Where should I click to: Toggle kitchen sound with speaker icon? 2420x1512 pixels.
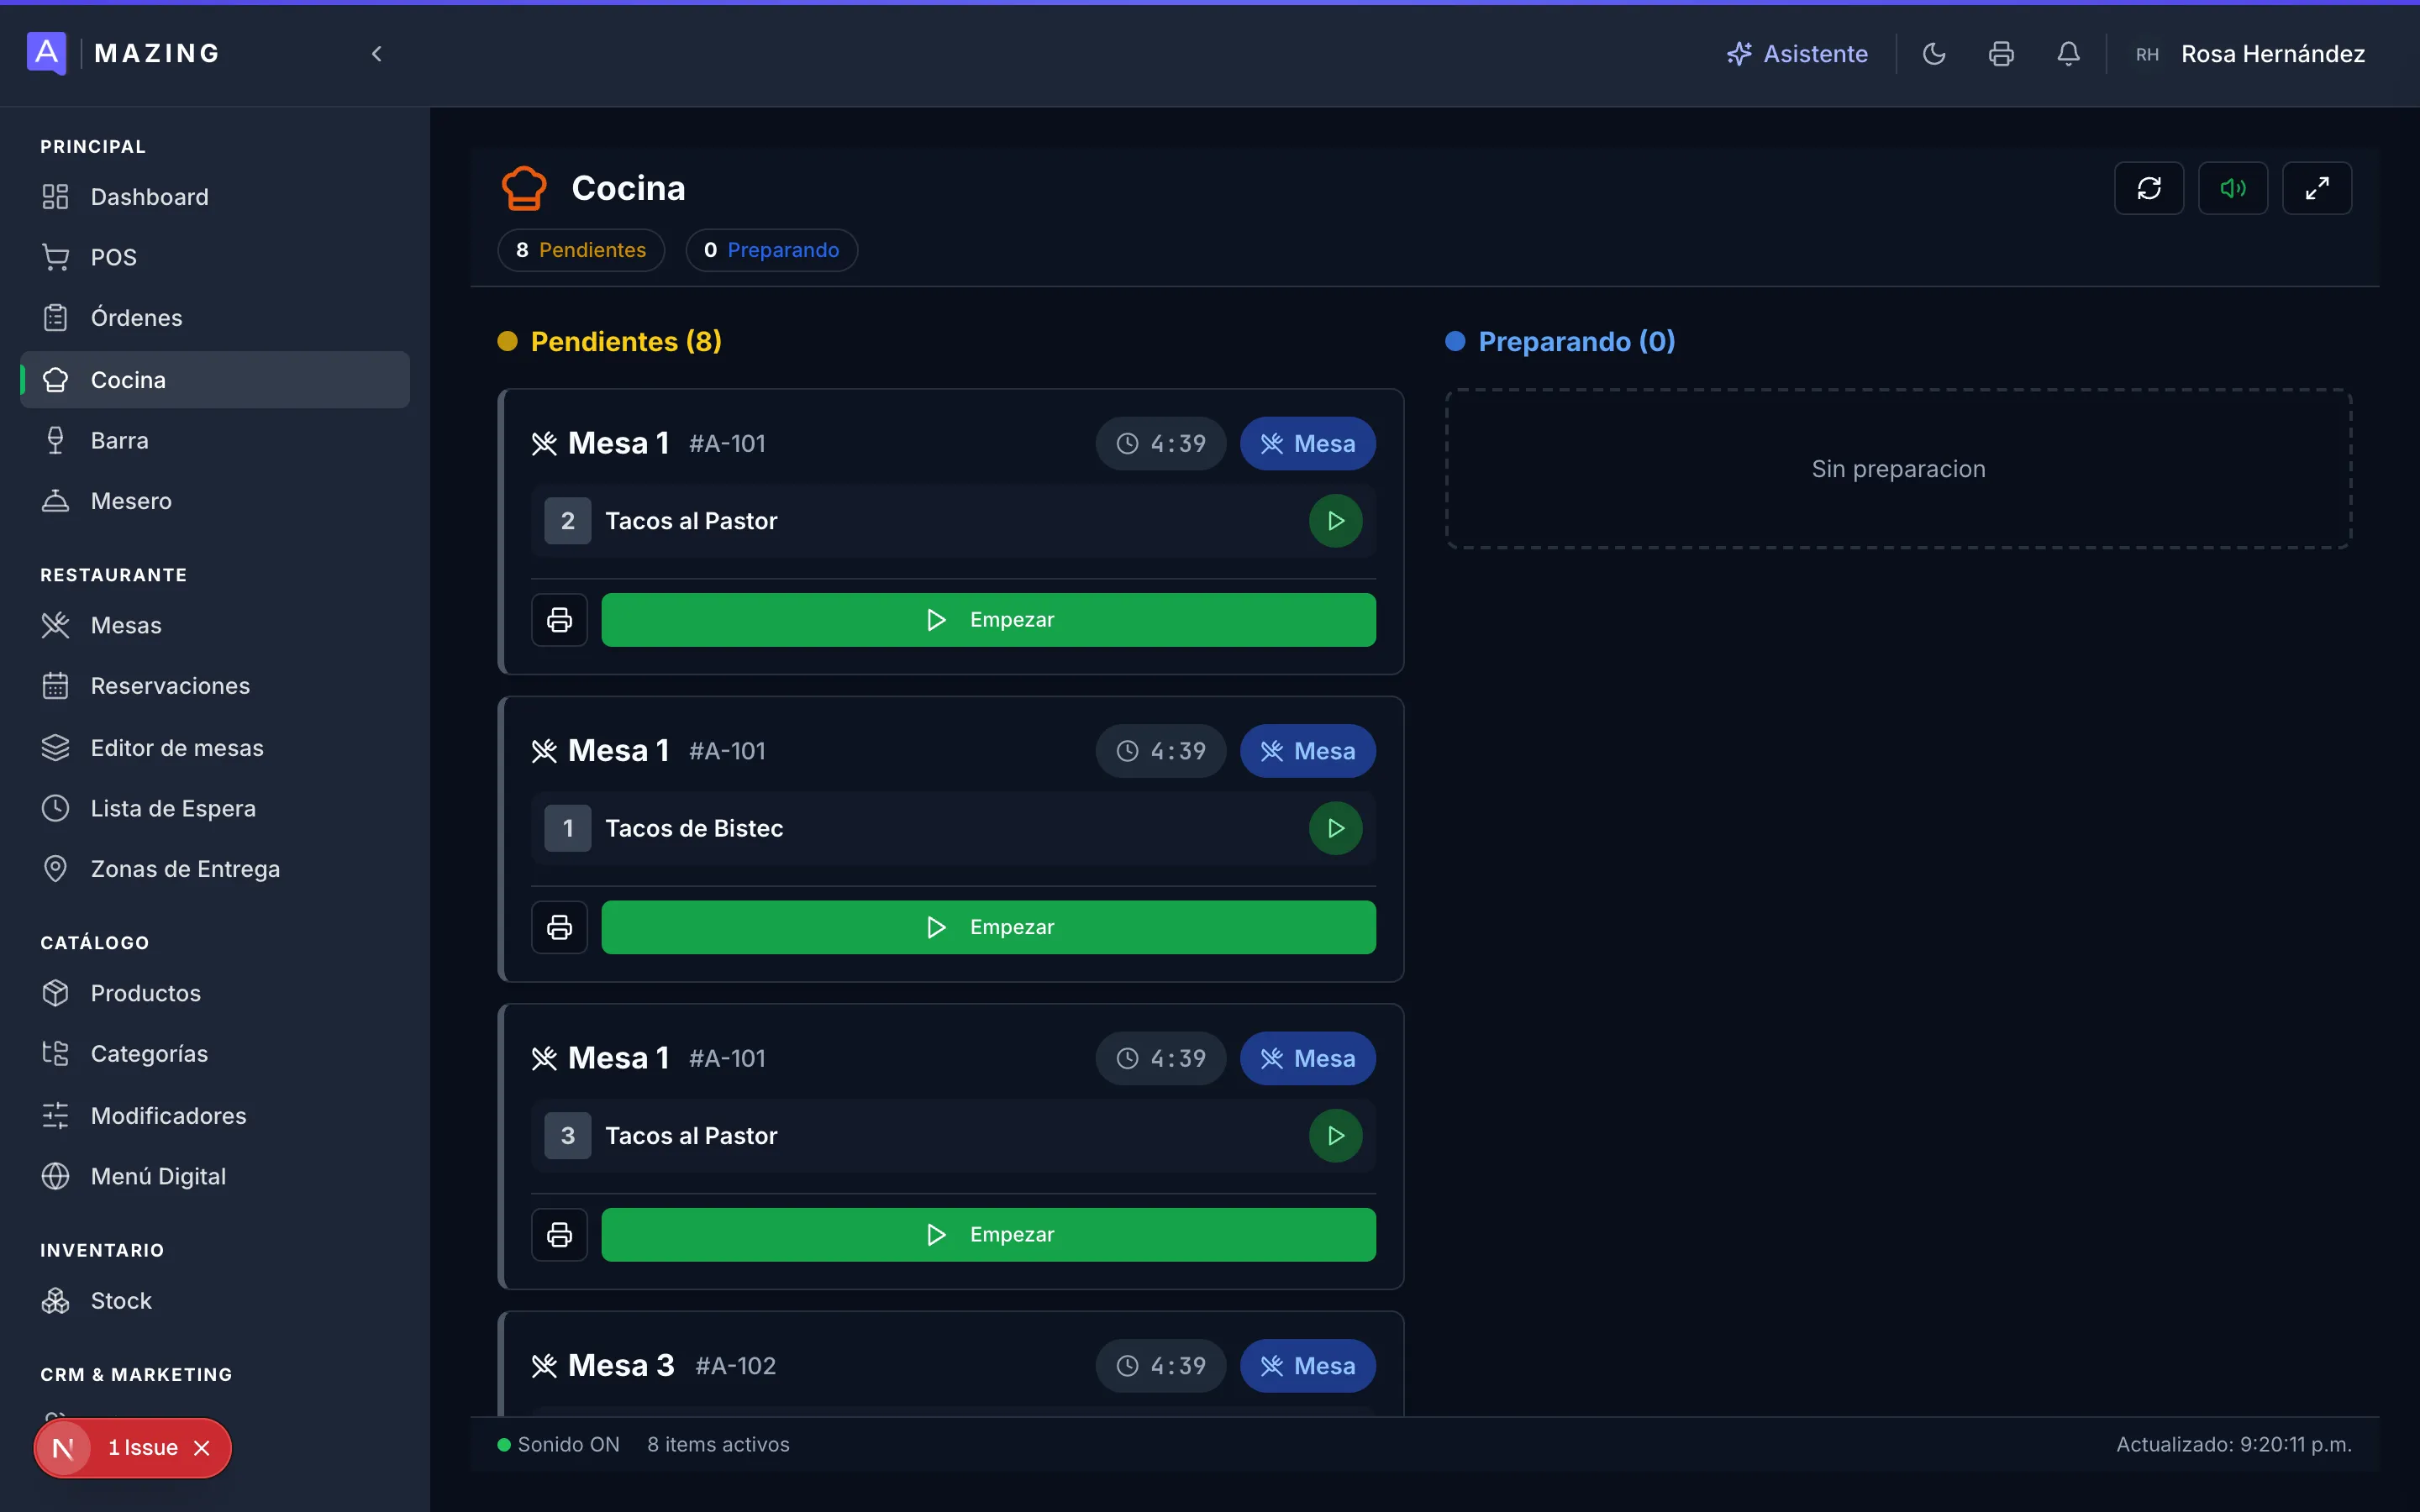tap(2233, 188)
